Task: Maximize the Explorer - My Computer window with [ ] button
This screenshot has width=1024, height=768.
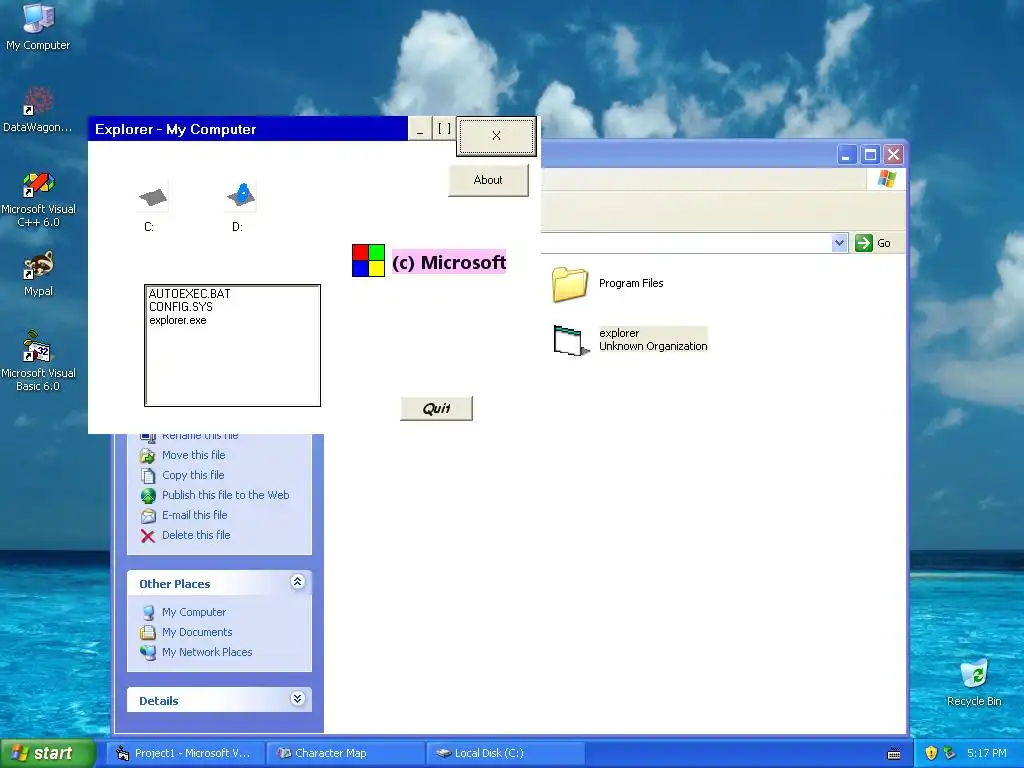Action: pos(444,129)
